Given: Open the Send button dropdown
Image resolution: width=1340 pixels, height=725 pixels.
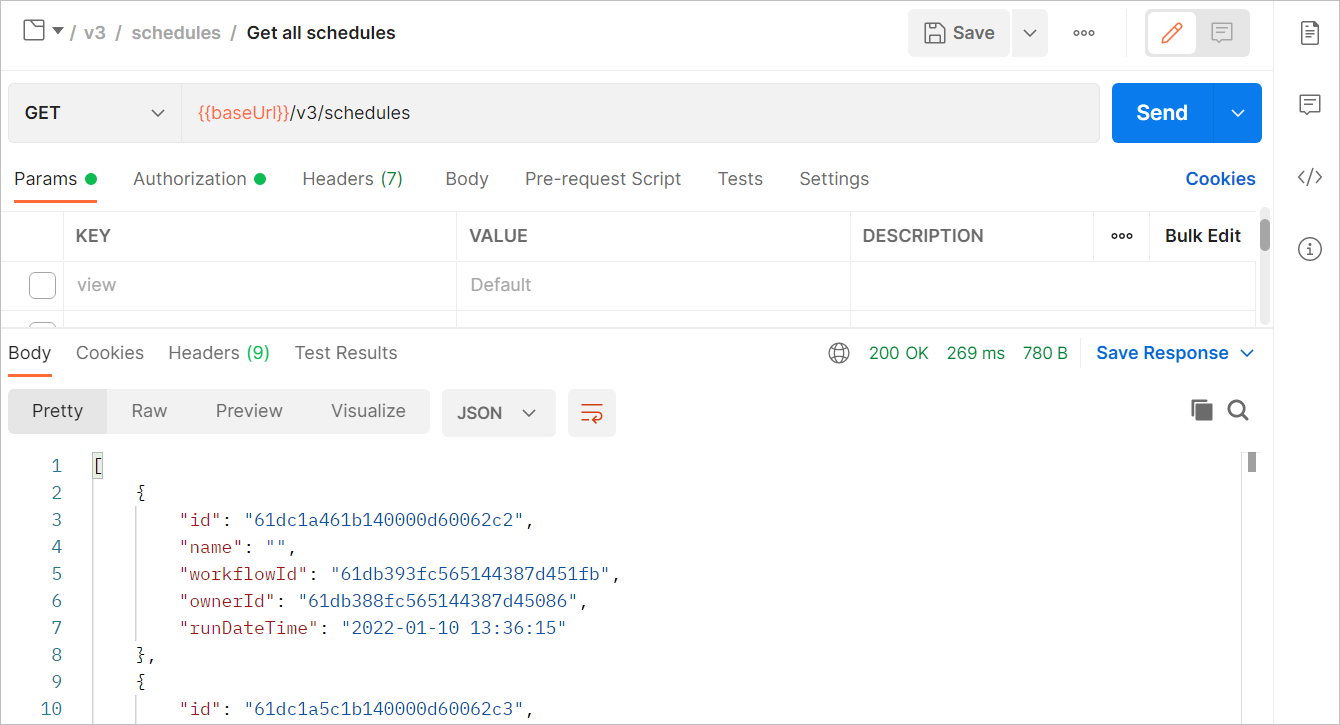Looking at the screenshot, I should (x=1237, y=113).
